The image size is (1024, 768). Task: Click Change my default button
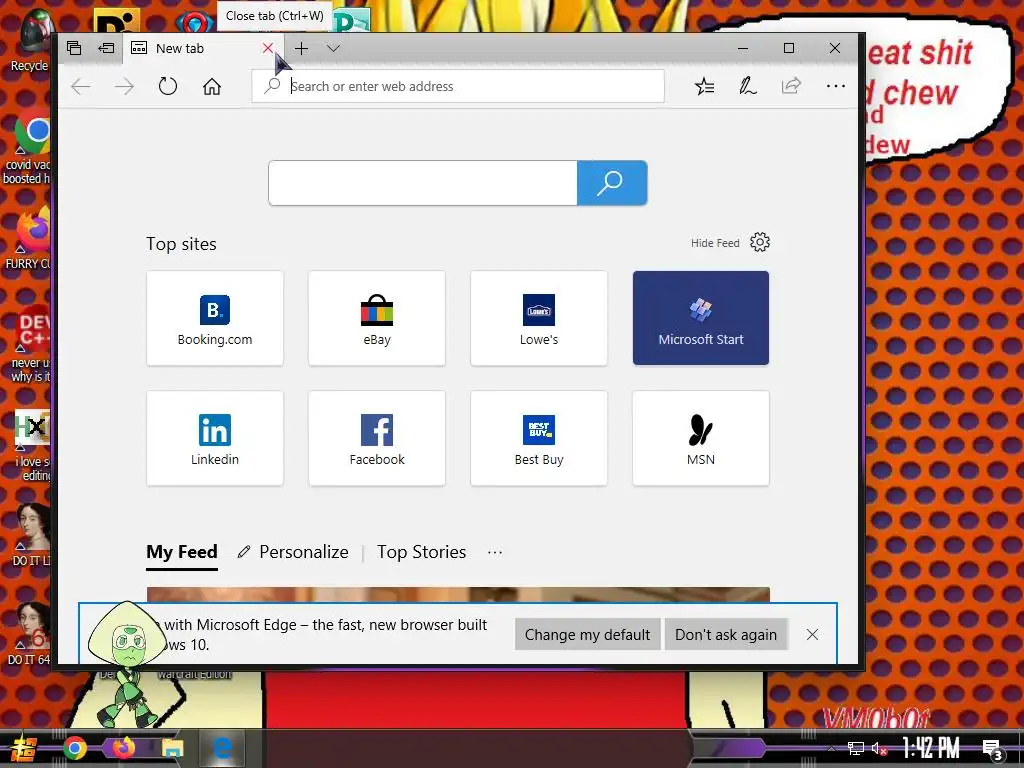pos(587,635)
